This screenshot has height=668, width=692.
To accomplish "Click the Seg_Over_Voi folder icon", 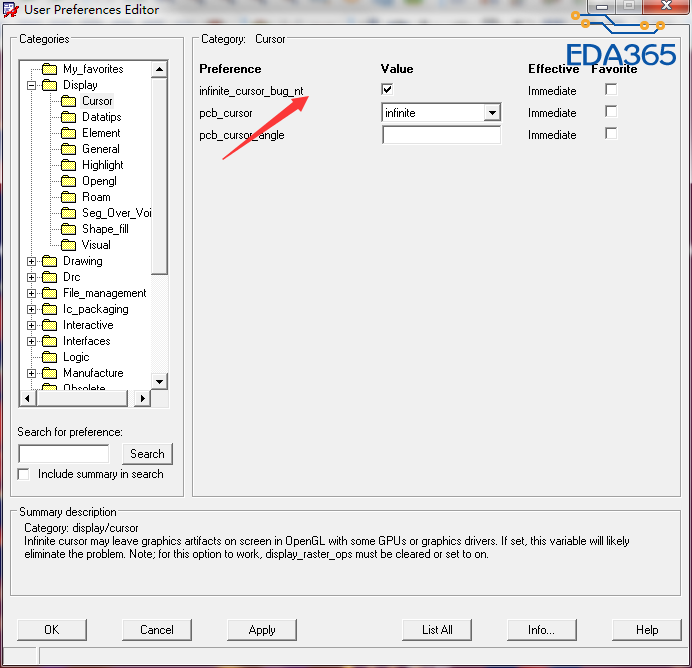I will (x=68, y=213).
